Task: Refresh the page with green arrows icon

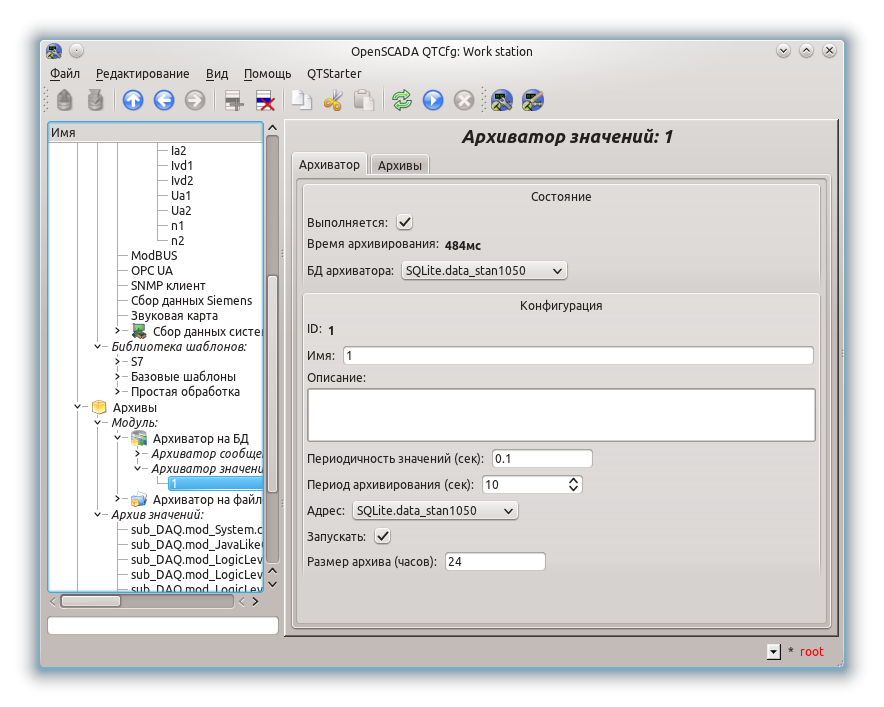Action: tap(402, 100)
